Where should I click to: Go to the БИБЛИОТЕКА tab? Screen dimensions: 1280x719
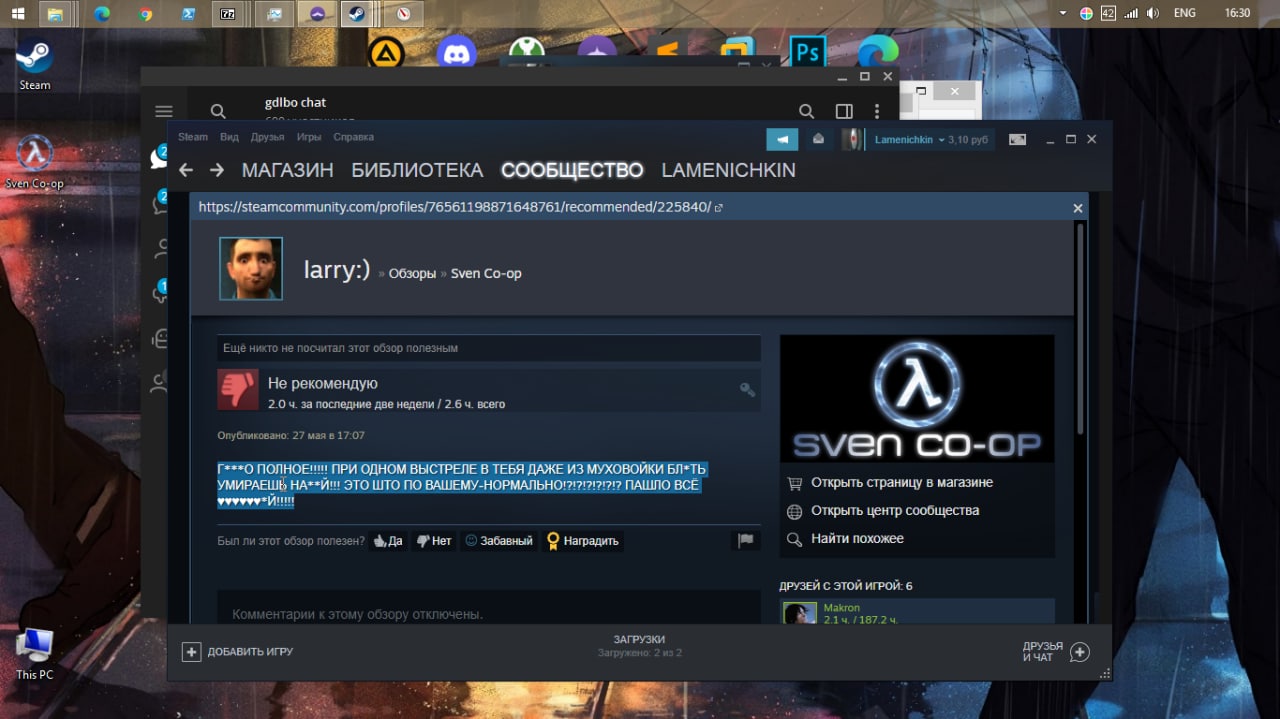click(x=417, y=170)
